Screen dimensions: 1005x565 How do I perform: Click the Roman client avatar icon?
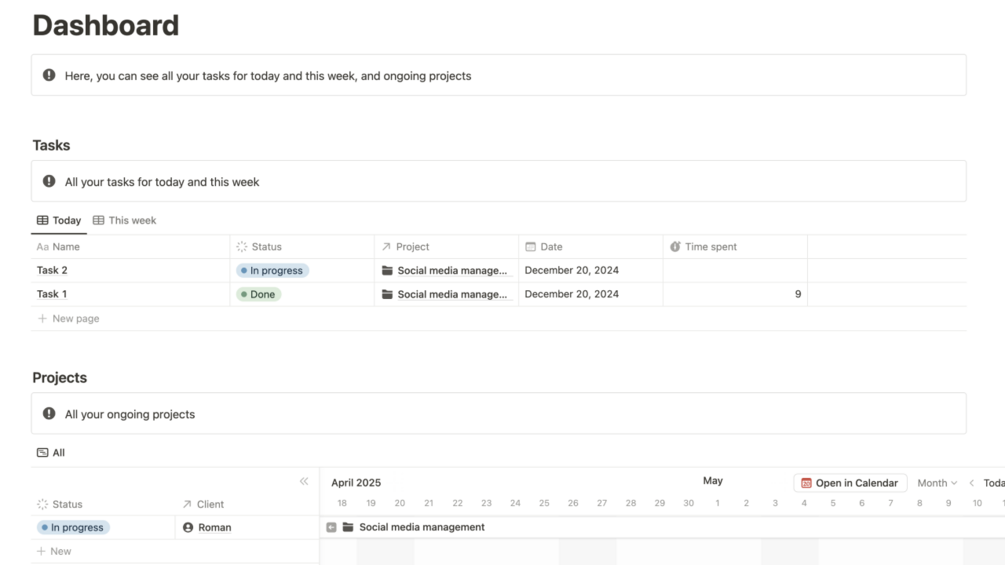tap(188, 527)
